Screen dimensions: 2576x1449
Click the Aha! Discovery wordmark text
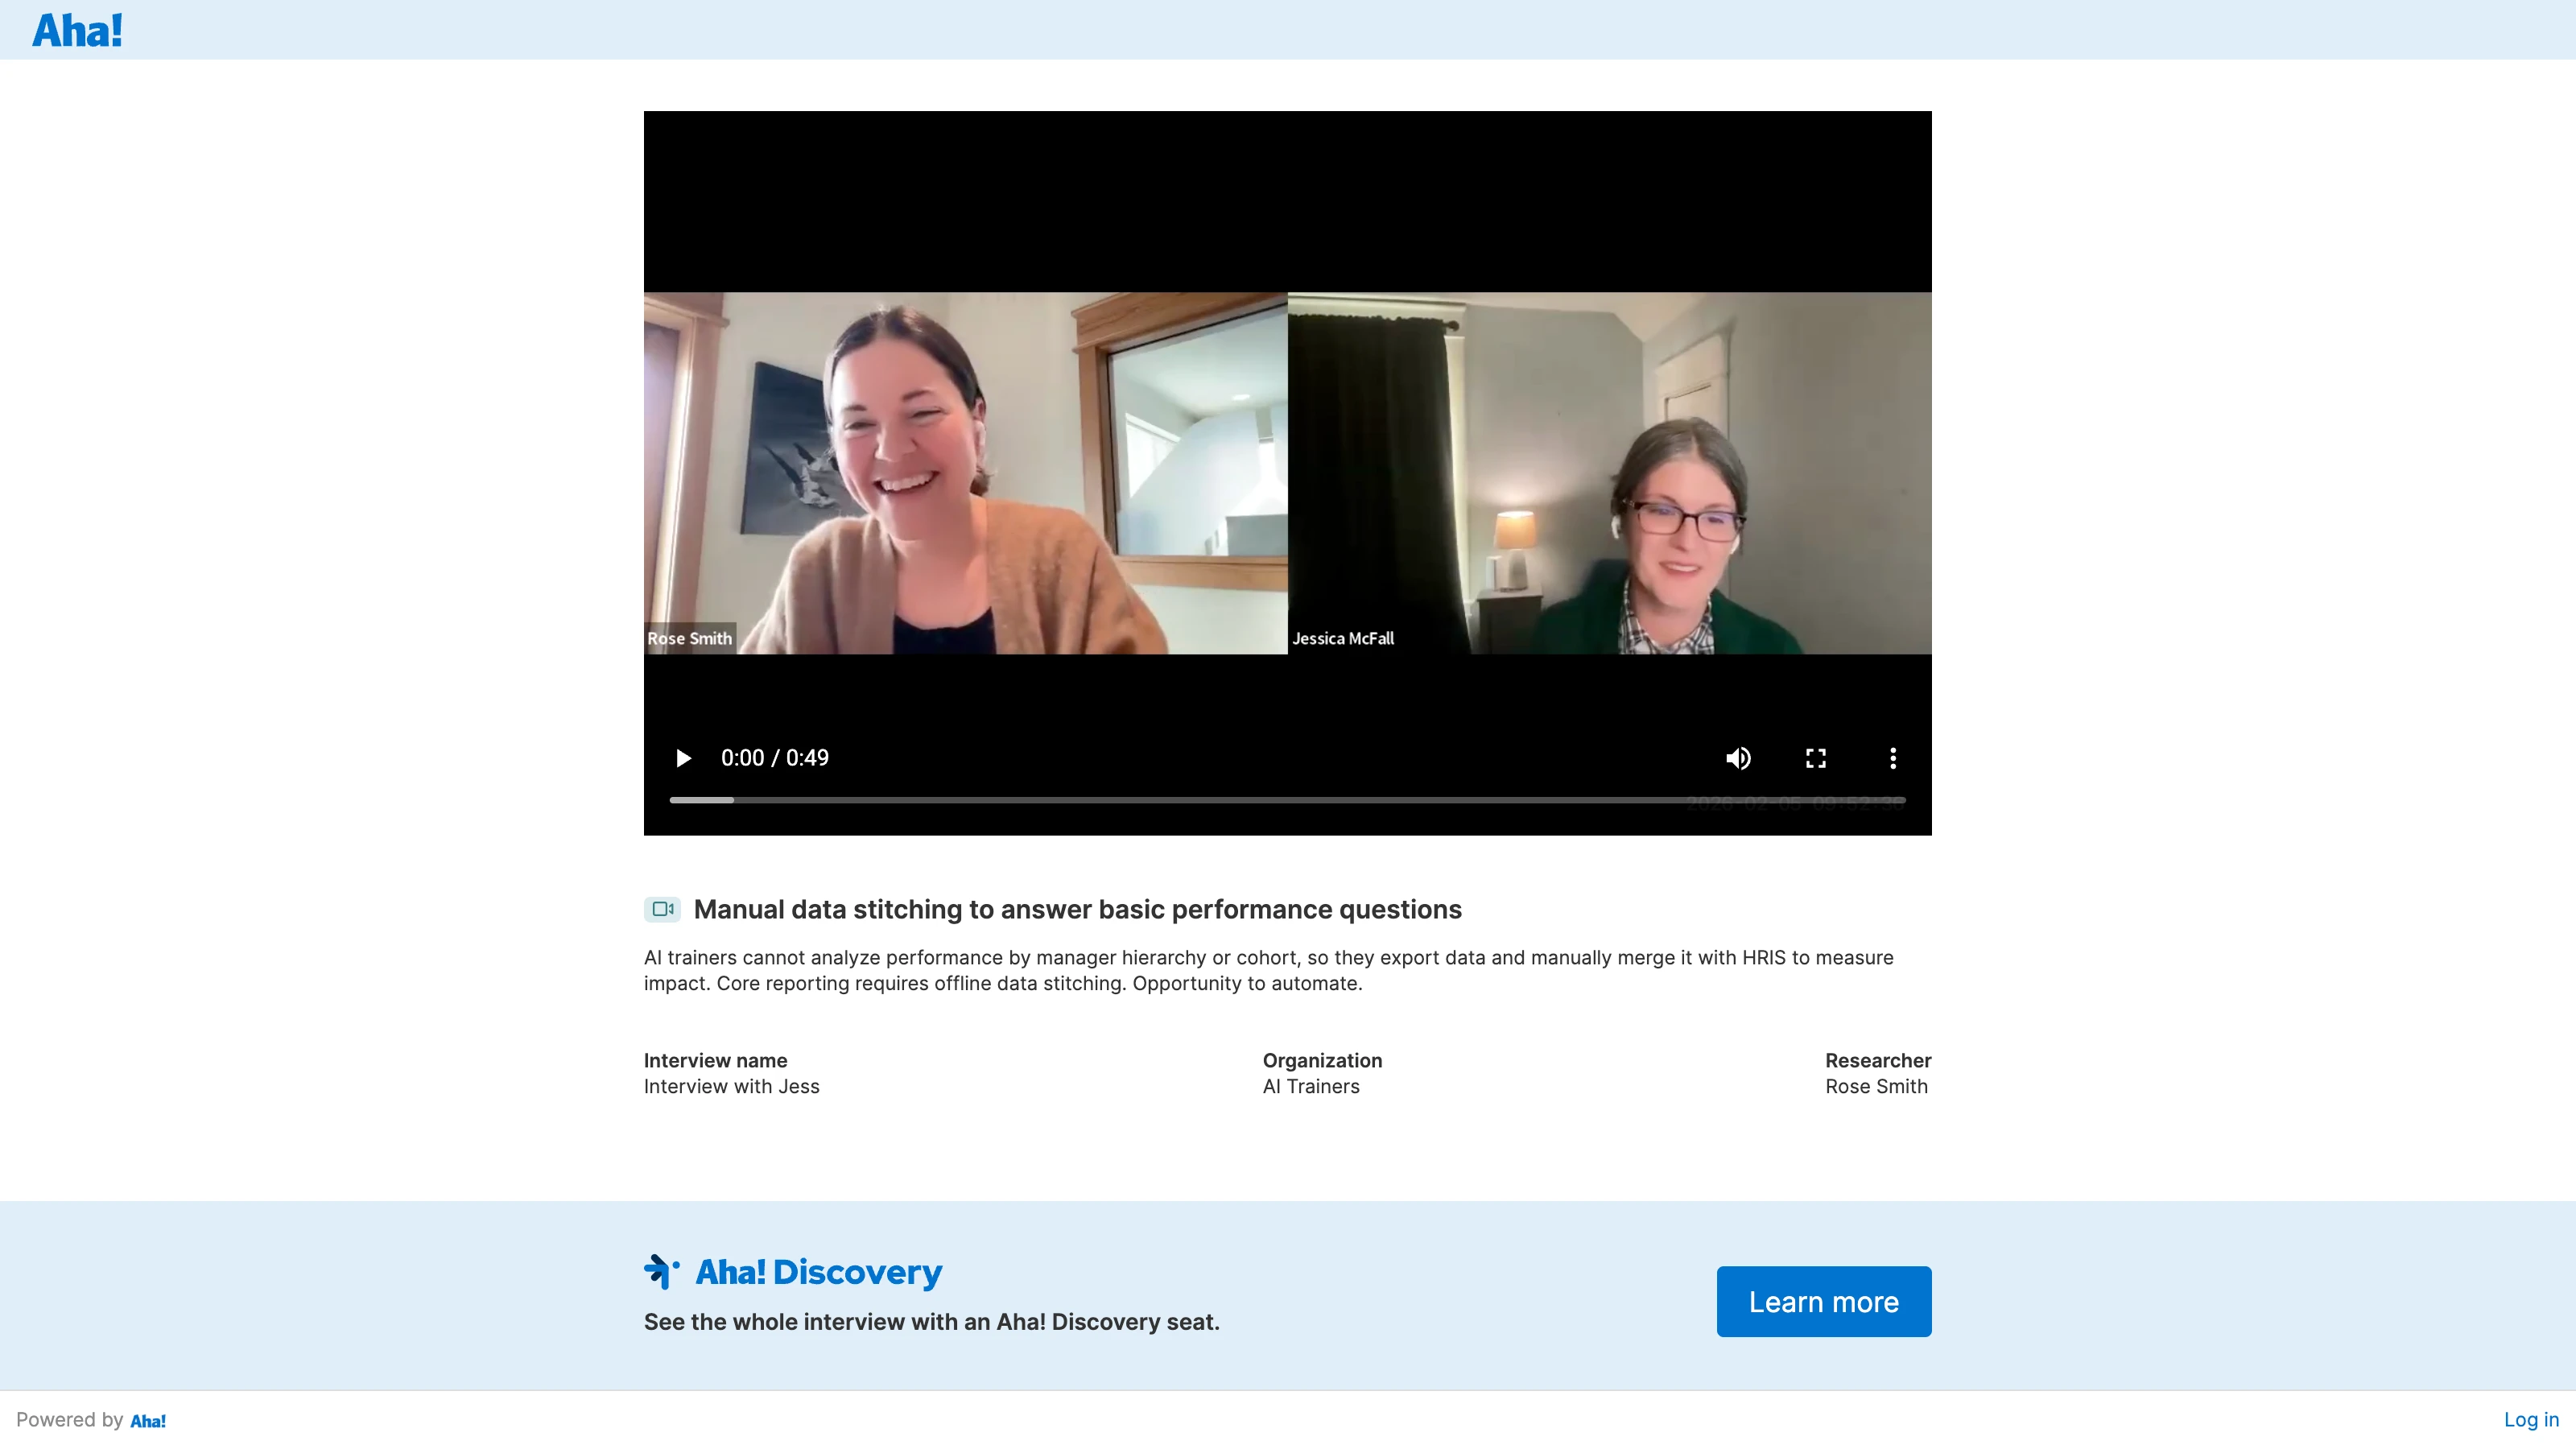click(x=818, y=1272)
